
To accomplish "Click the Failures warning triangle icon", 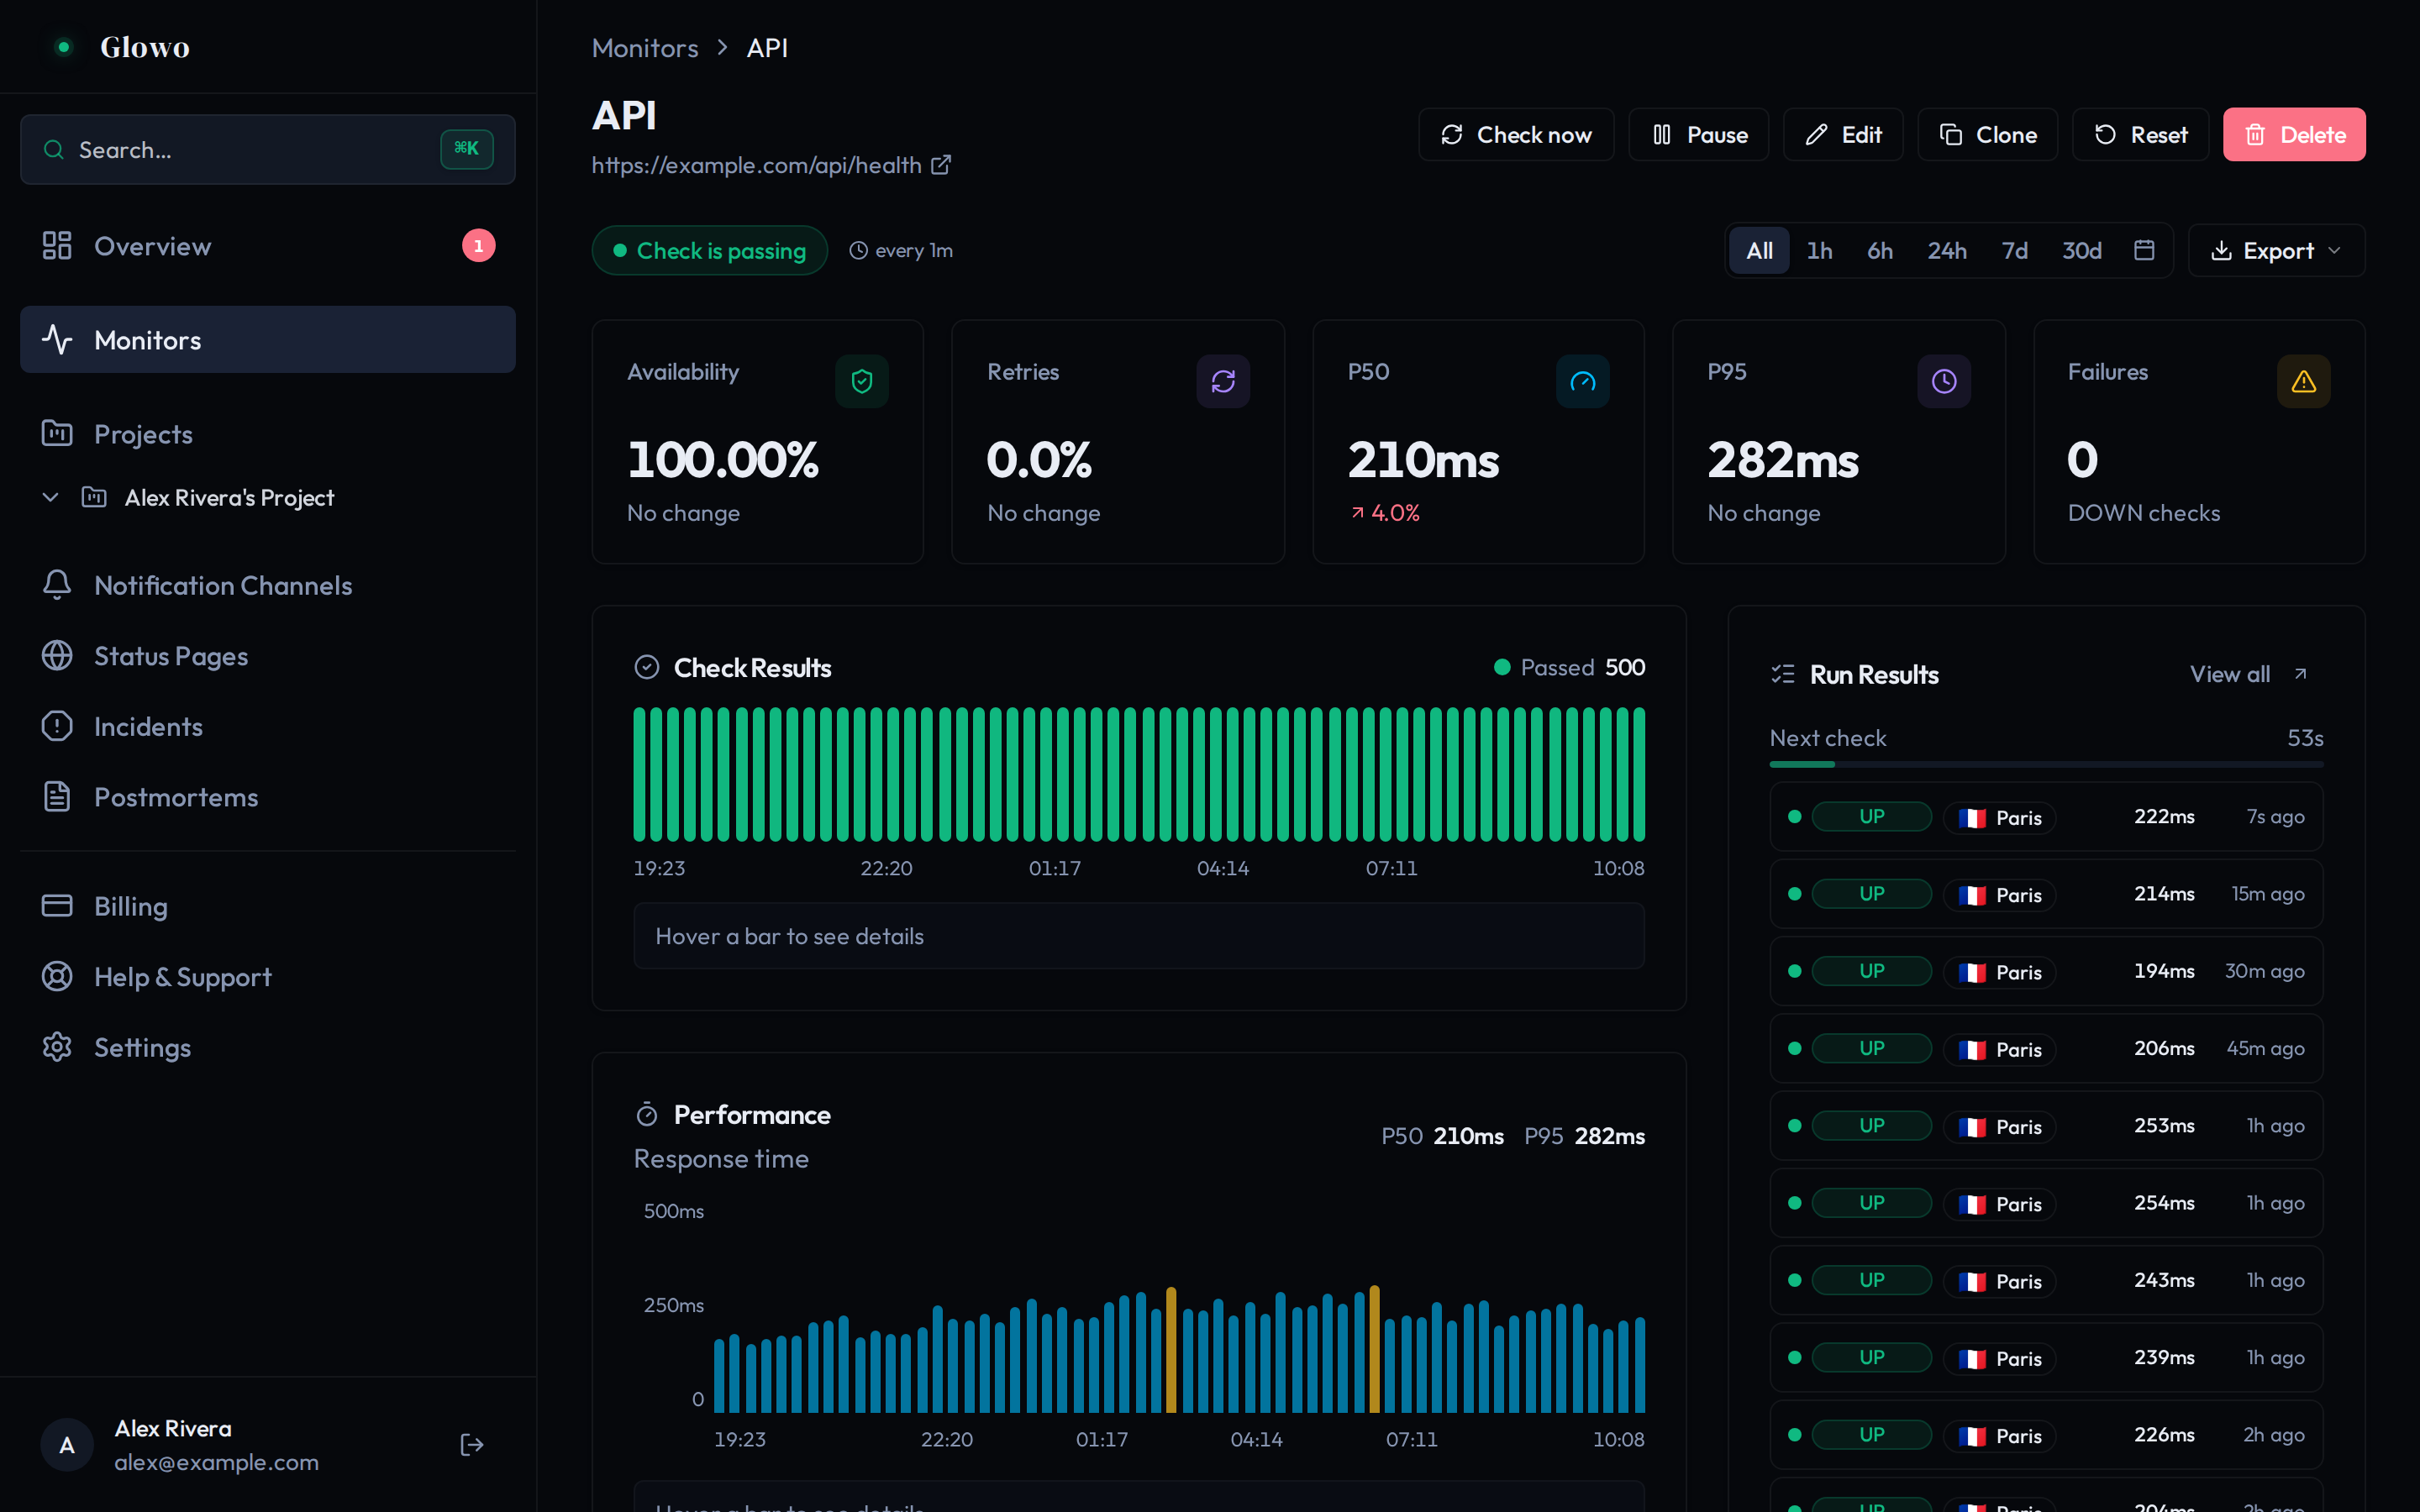I will (x=2304, y=381).
